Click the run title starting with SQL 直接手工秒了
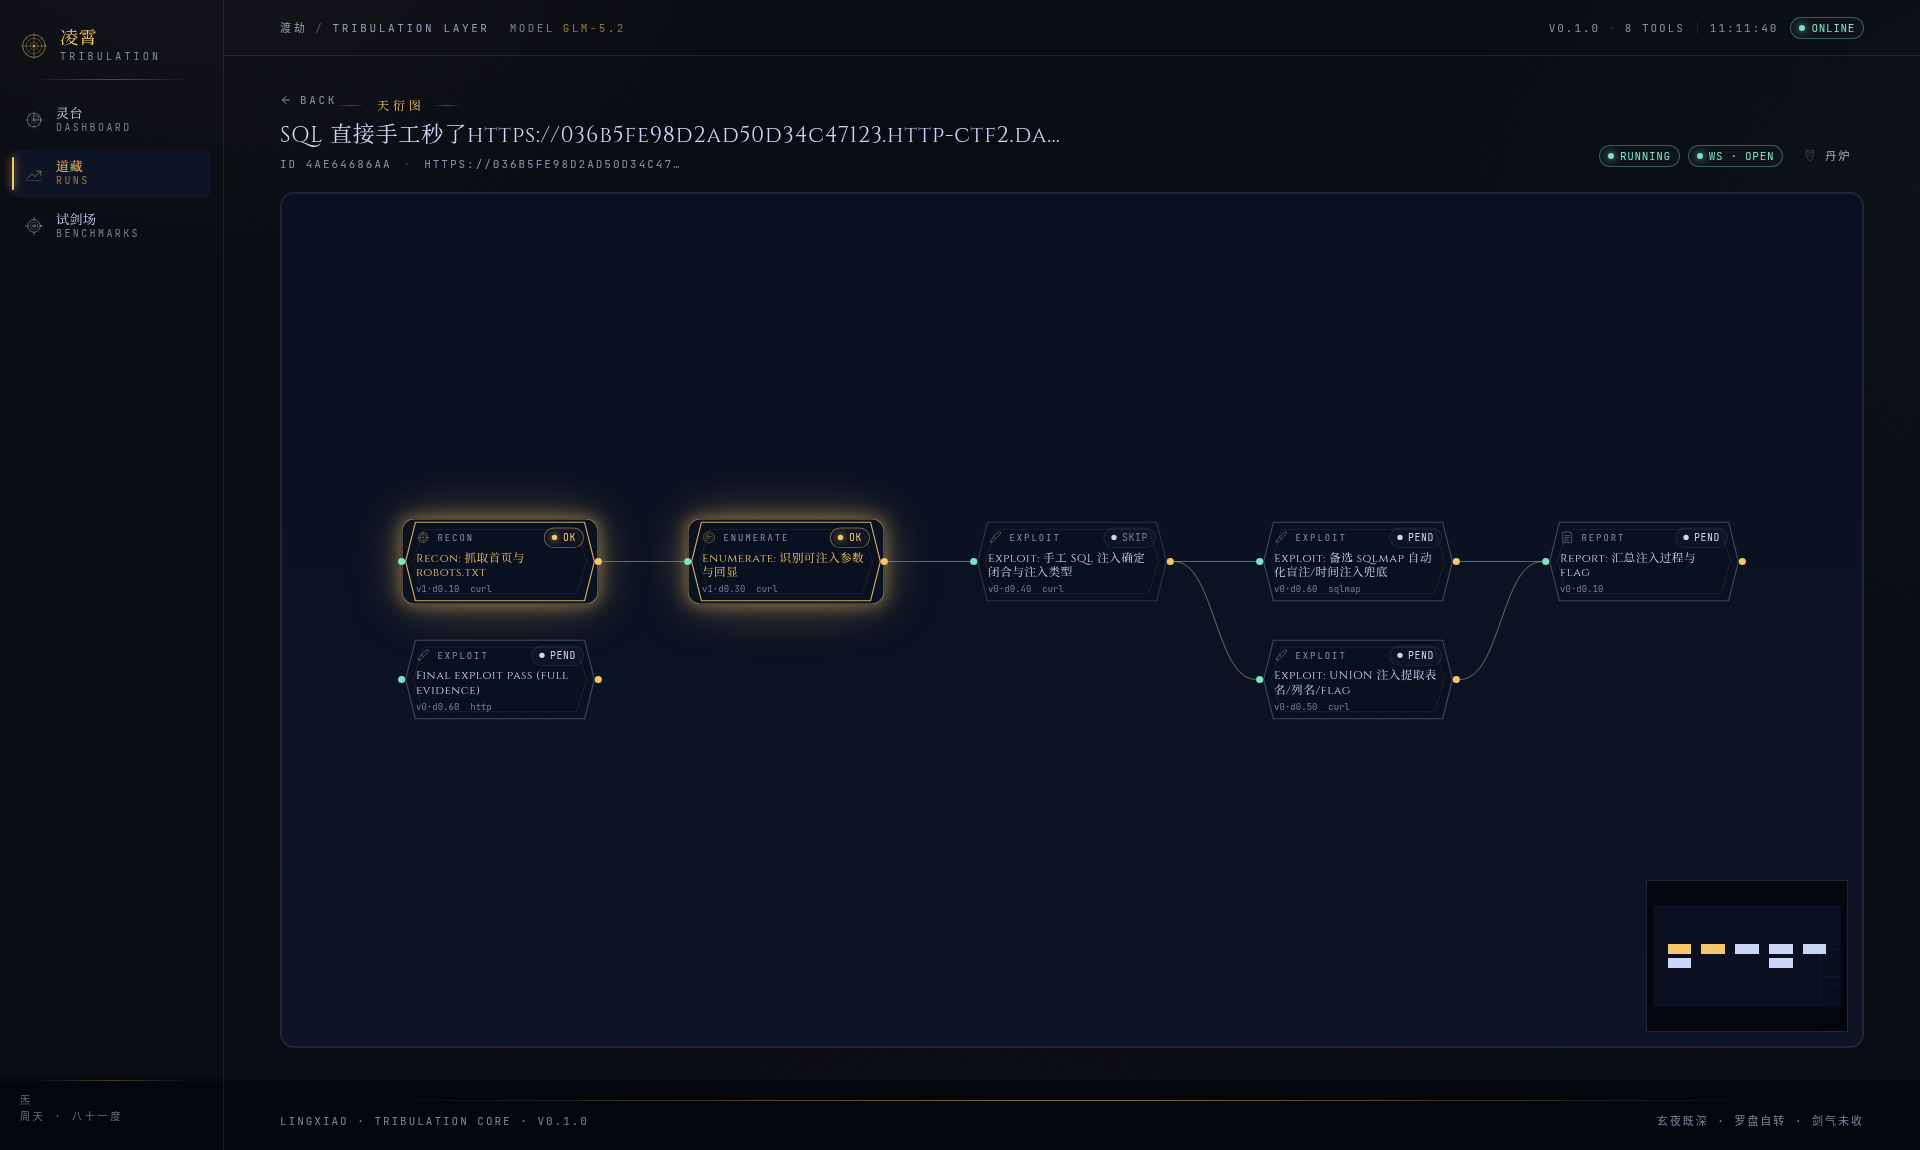 670,135
